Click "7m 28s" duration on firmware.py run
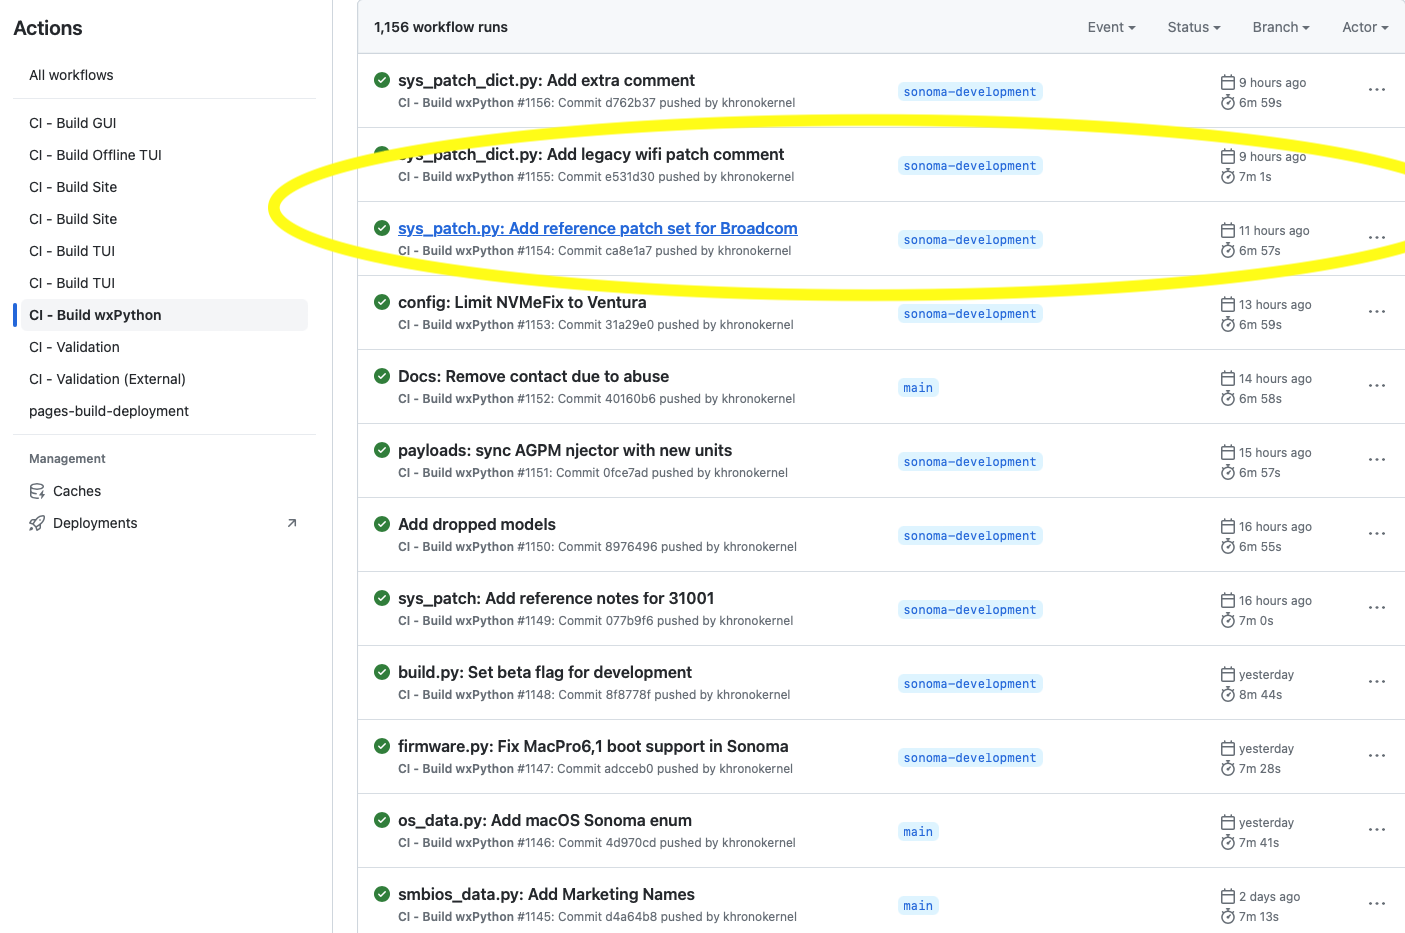 1260,769
